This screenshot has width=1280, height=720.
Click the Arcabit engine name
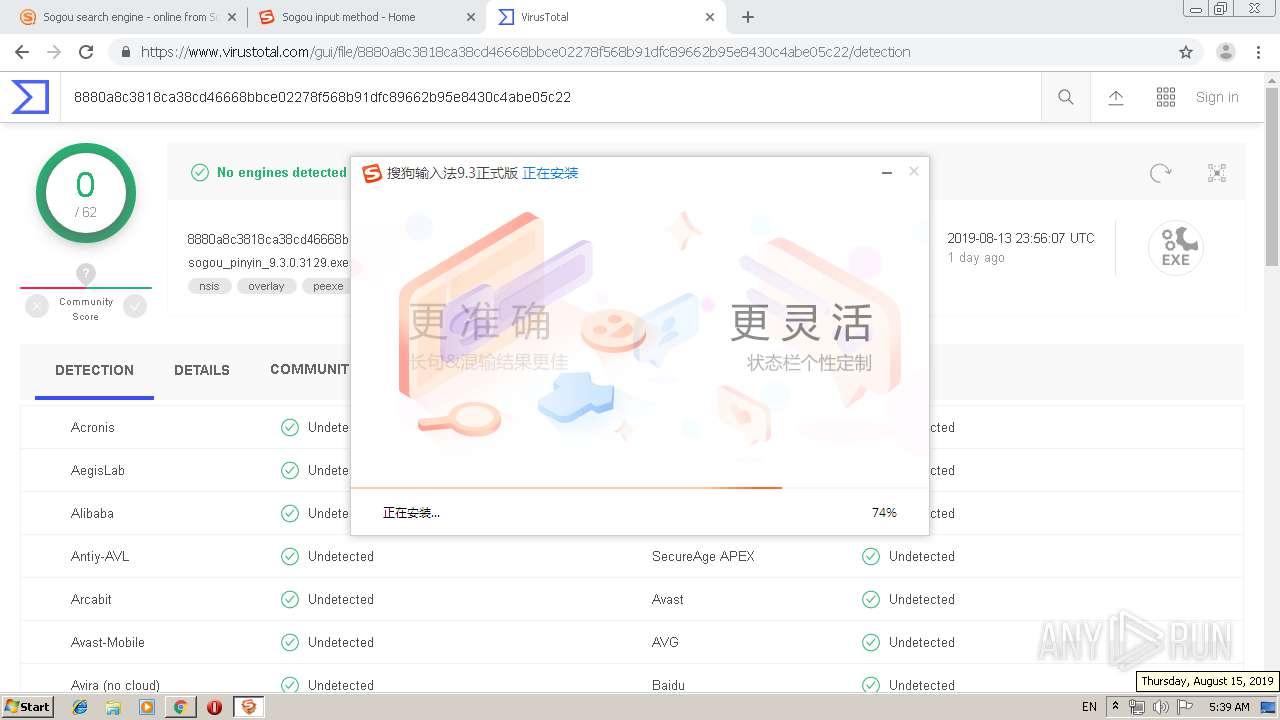91,599
